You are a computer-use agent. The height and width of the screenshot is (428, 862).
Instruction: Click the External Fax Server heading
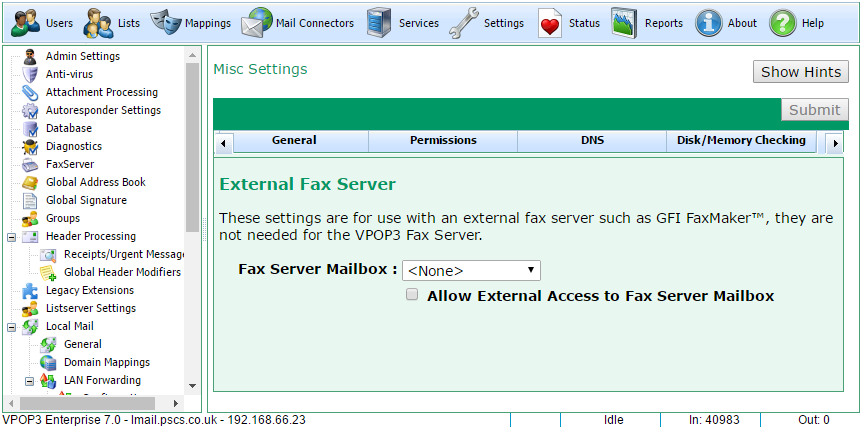coord(307,184)
